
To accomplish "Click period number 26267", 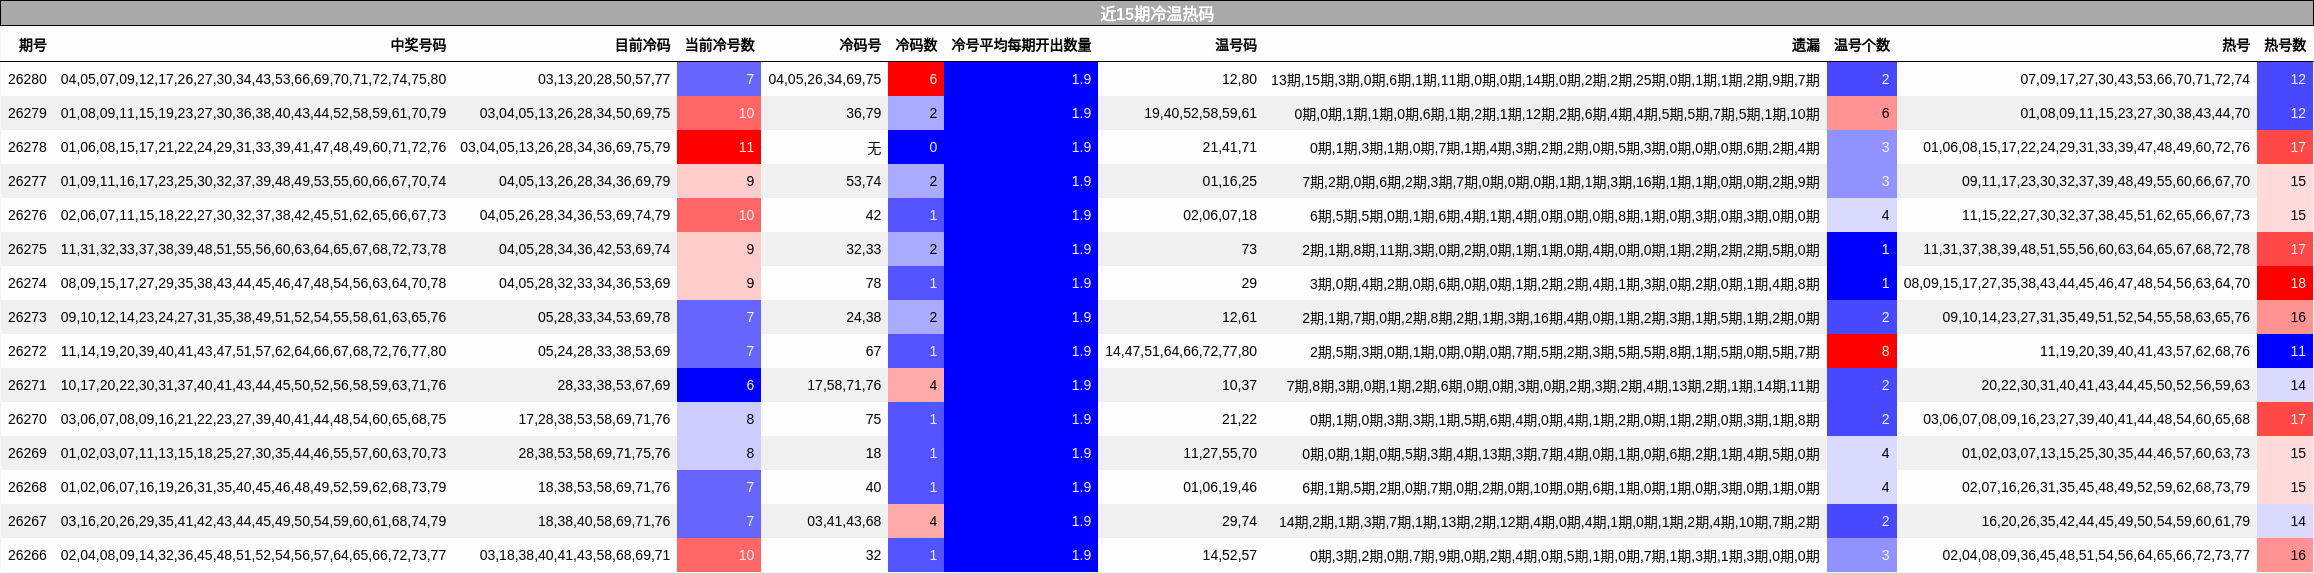I will click(x=27, y=521).
